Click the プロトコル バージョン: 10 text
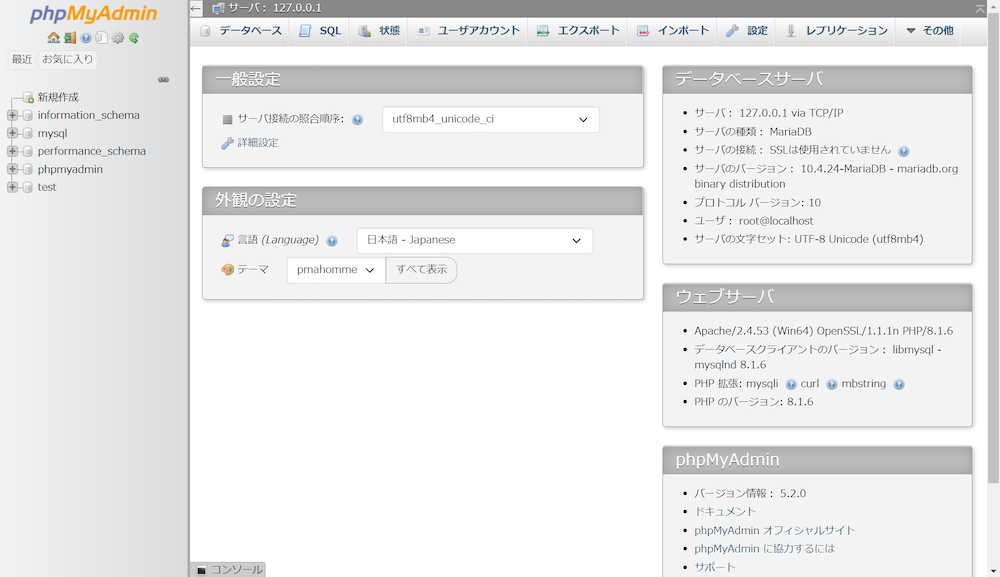This screenshot has height=577, width=1000. [x=758, y=203]
